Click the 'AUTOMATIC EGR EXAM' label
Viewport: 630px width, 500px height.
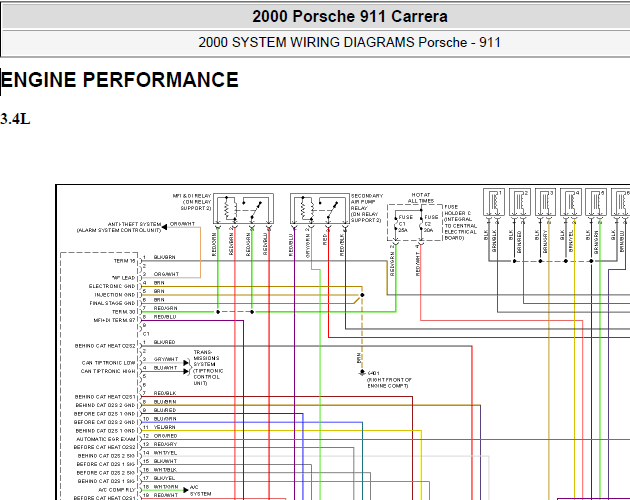[x=106, y=439]
